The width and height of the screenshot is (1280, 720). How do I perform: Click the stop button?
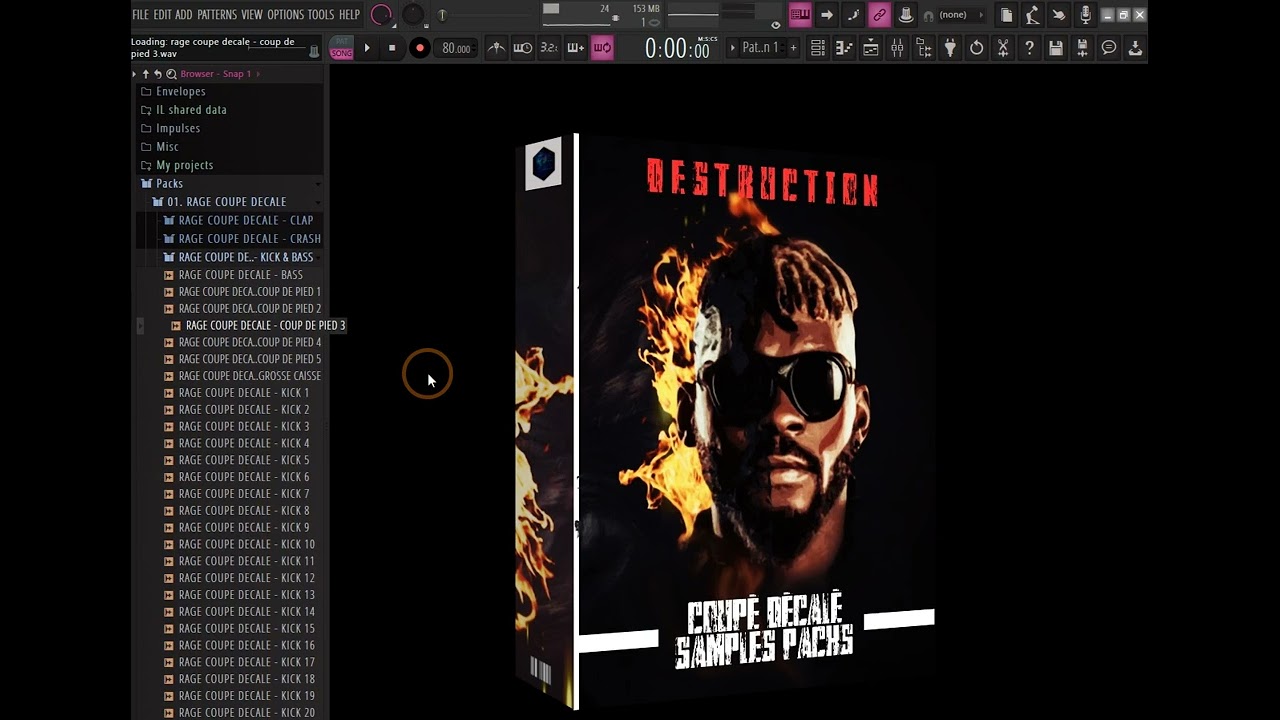click(392, 48)
